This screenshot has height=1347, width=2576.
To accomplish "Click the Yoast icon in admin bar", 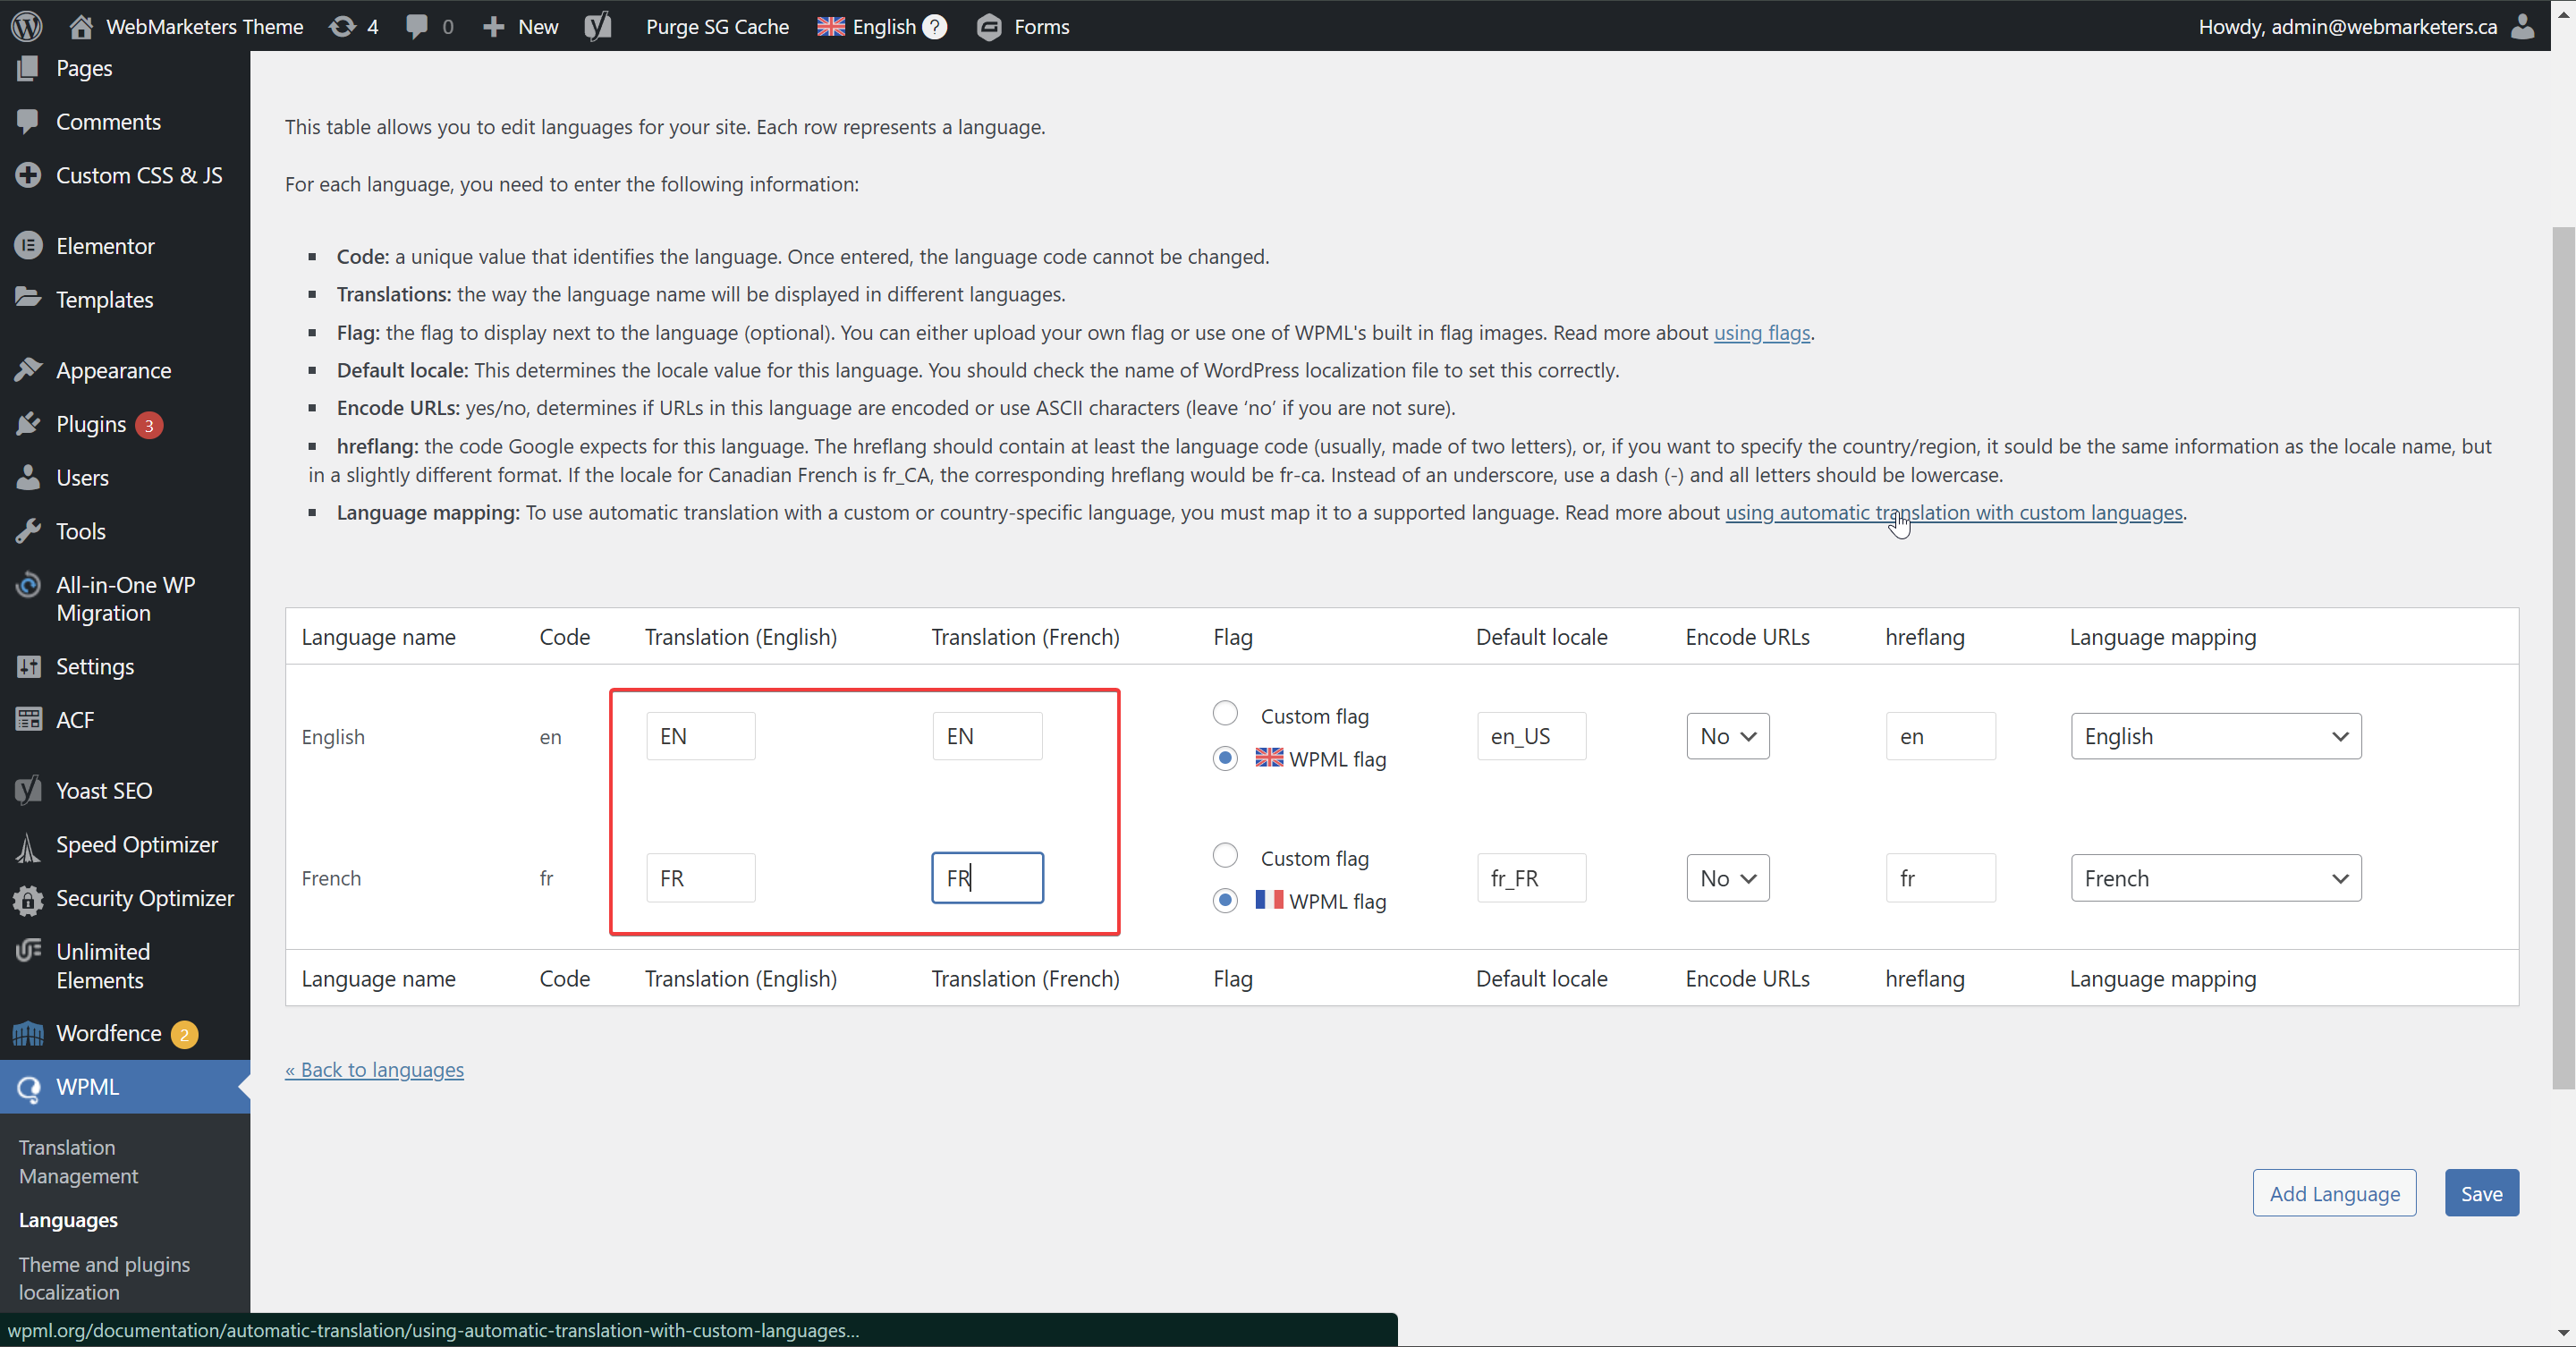I will pyautogui.click(x=598, y=26).
